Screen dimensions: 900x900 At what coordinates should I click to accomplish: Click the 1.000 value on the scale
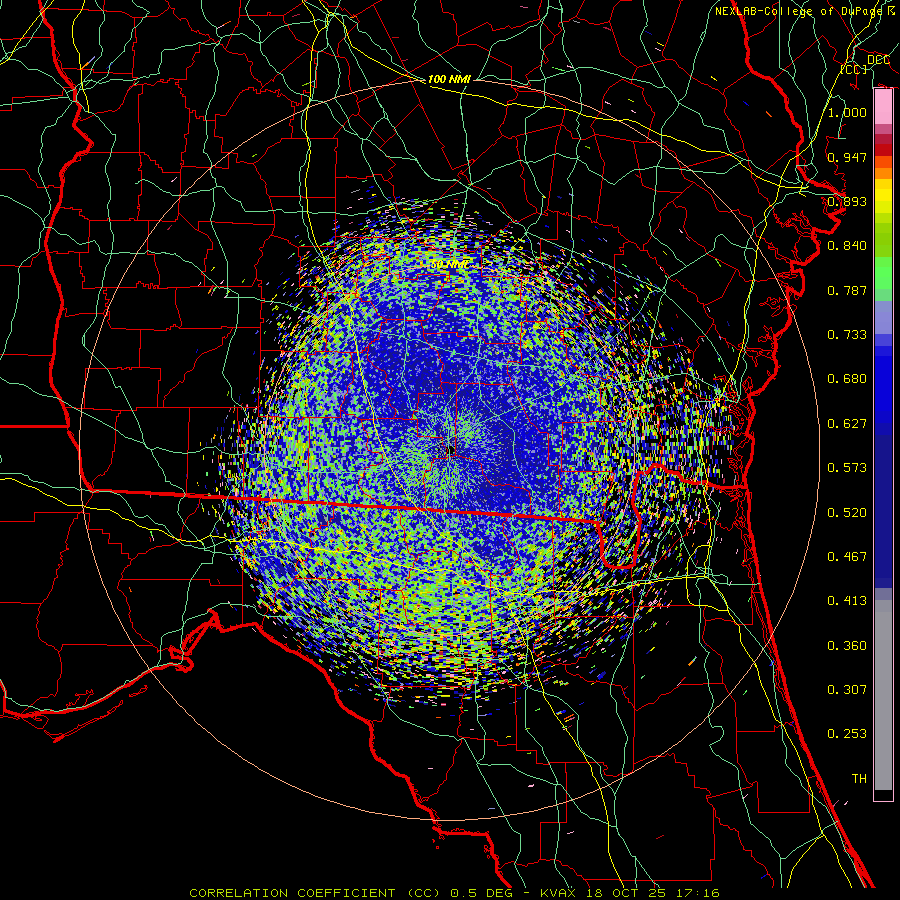847,112
